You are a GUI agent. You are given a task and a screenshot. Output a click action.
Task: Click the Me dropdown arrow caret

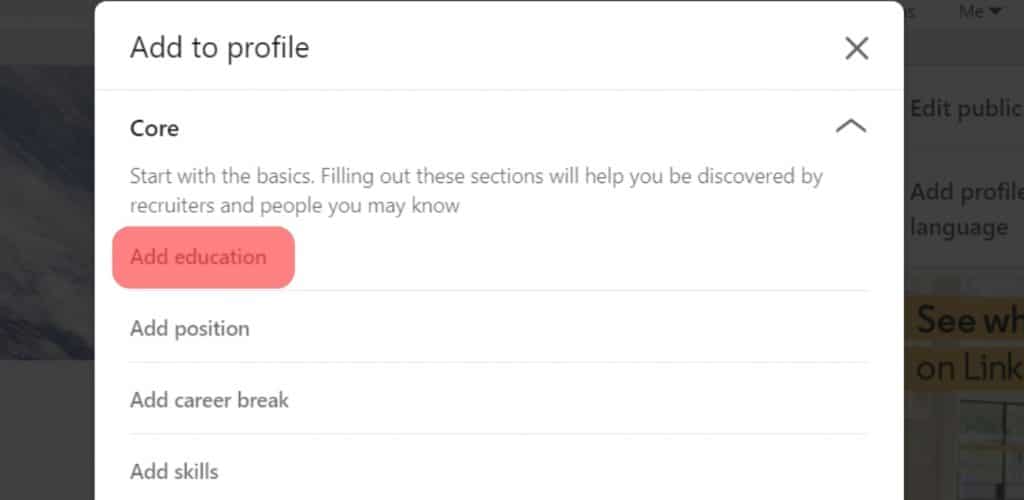995,12
